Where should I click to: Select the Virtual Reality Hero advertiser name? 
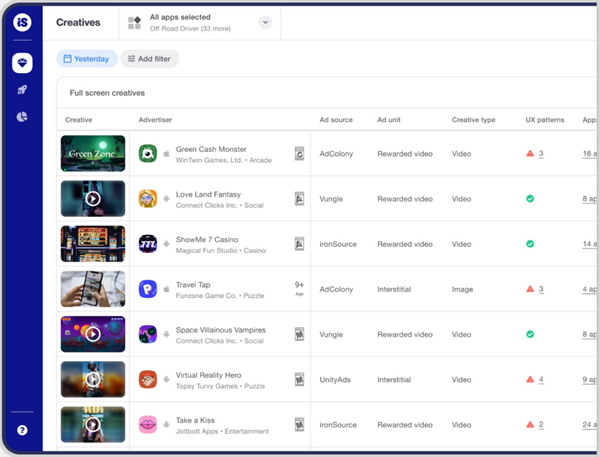point(209,375)
